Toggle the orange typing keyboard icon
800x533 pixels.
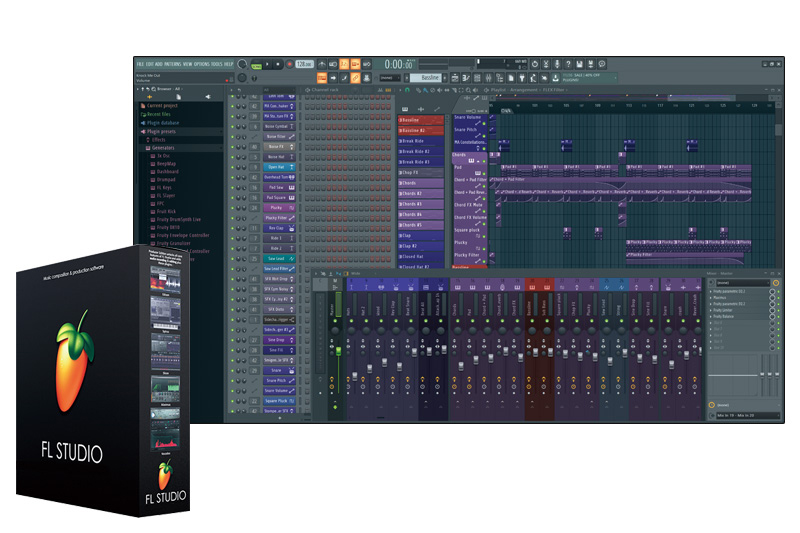(322, 78)
